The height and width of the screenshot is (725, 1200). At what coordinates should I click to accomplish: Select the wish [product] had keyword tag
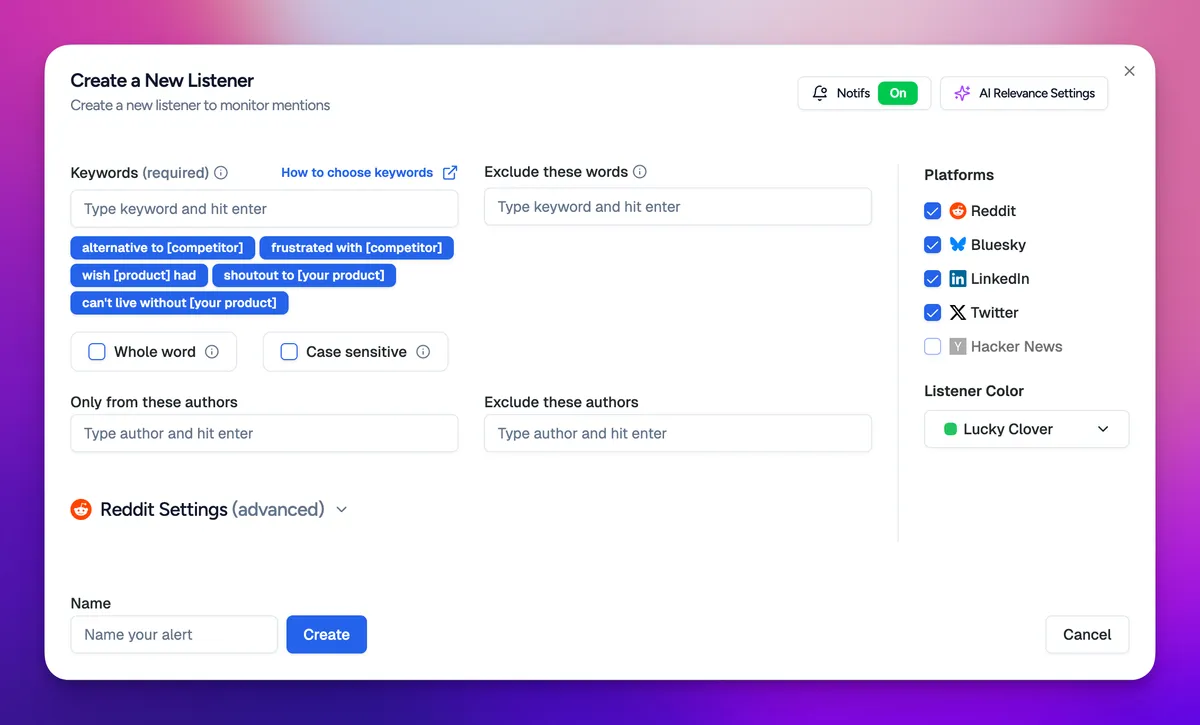pos(139,275)
